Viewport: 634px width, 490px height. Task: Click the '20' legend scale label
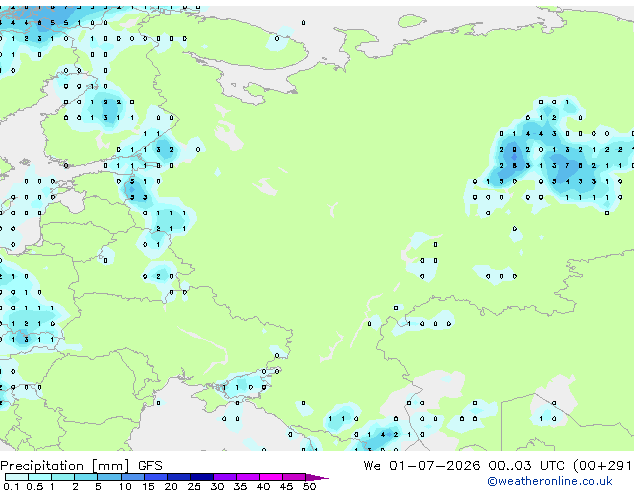171,486
